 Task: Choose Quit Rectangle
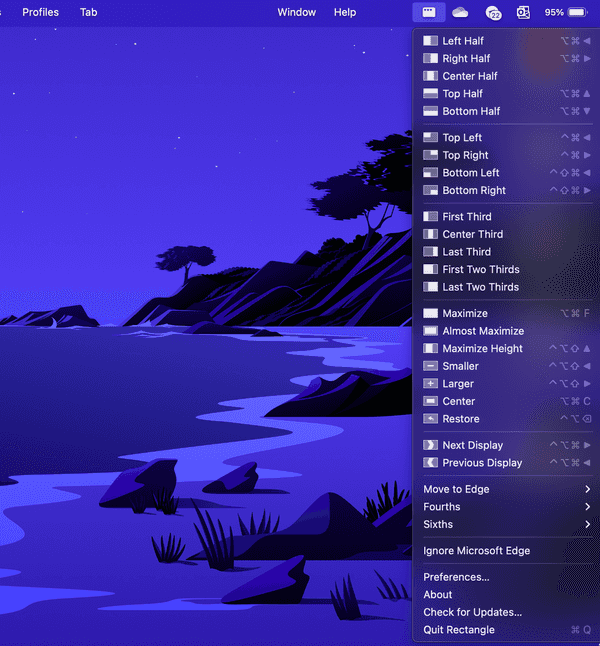507,630
